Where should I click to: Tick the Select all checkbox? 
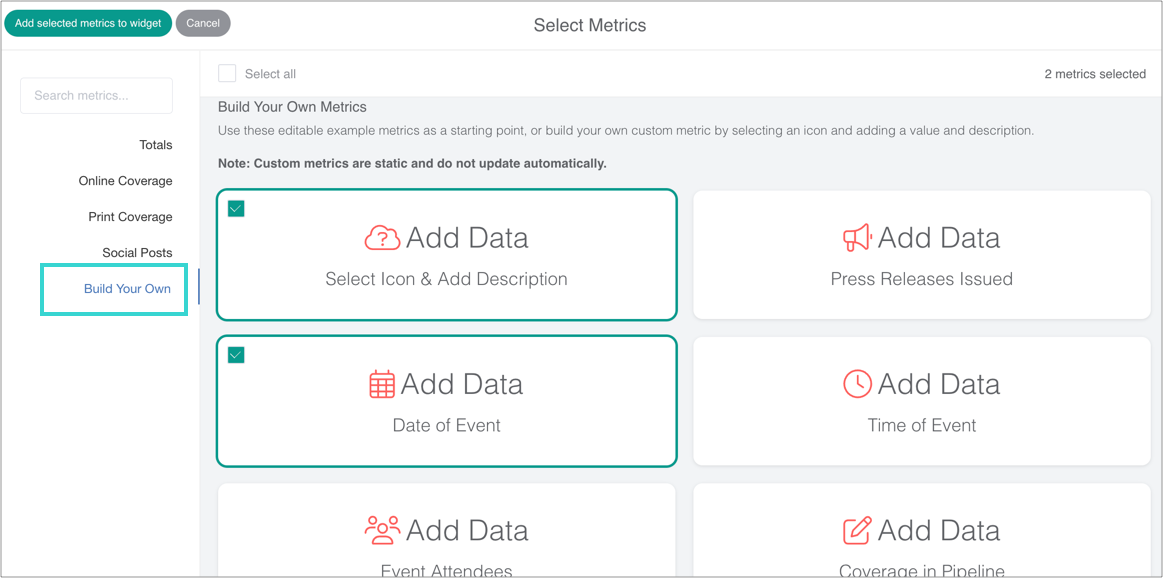(x=228, y=73)
